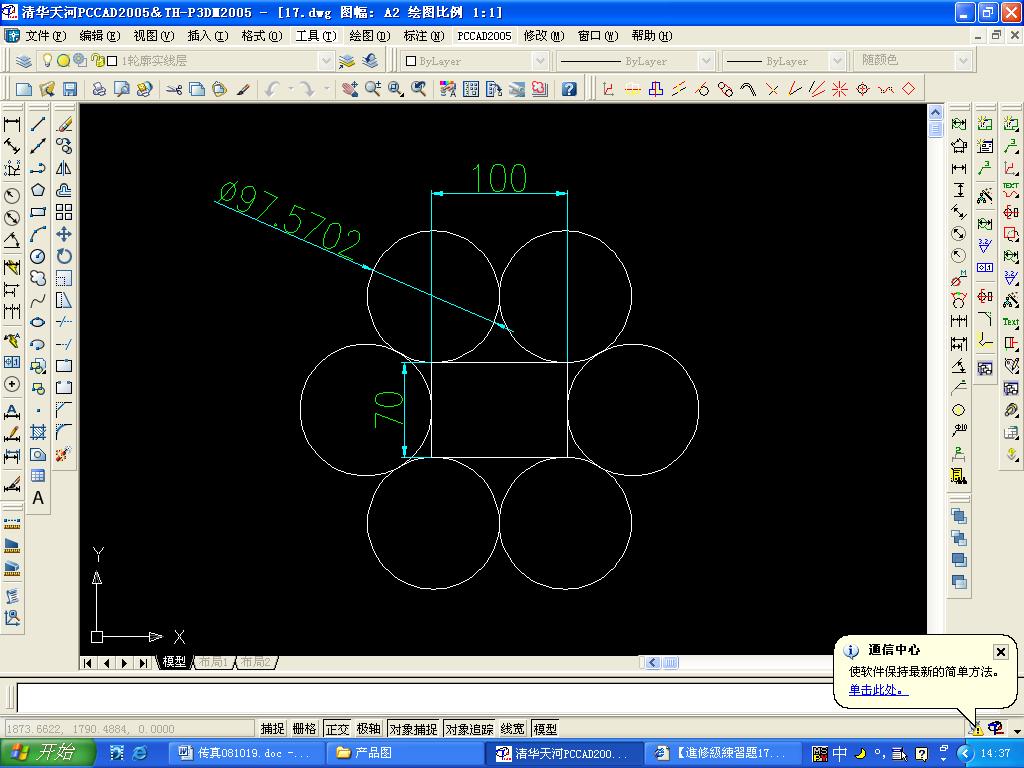1024x768 pixels.
Task: Click vertical scrollbar up arrow
Action: 935,112
